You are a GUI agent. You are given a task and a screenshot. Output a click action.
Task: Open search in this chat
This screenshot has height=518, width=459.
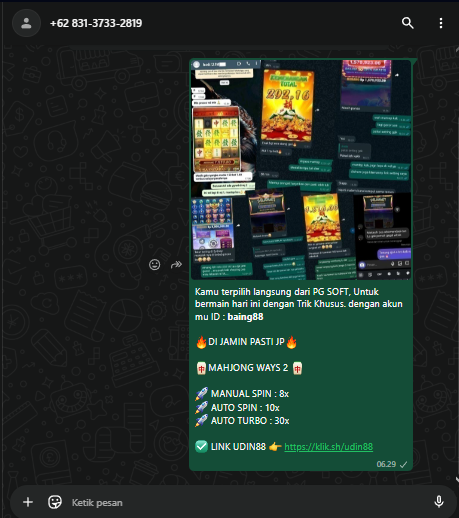point(407,23)
